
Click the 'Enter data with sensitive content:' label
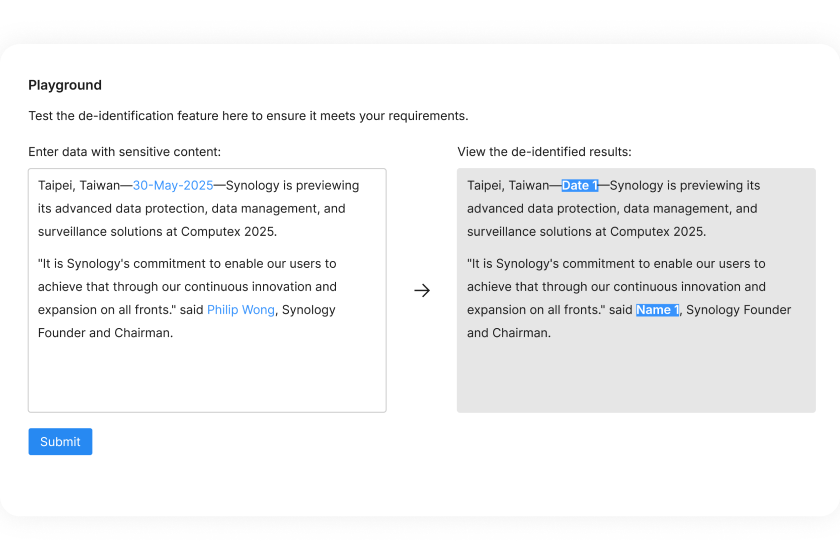tap(124, 152)
